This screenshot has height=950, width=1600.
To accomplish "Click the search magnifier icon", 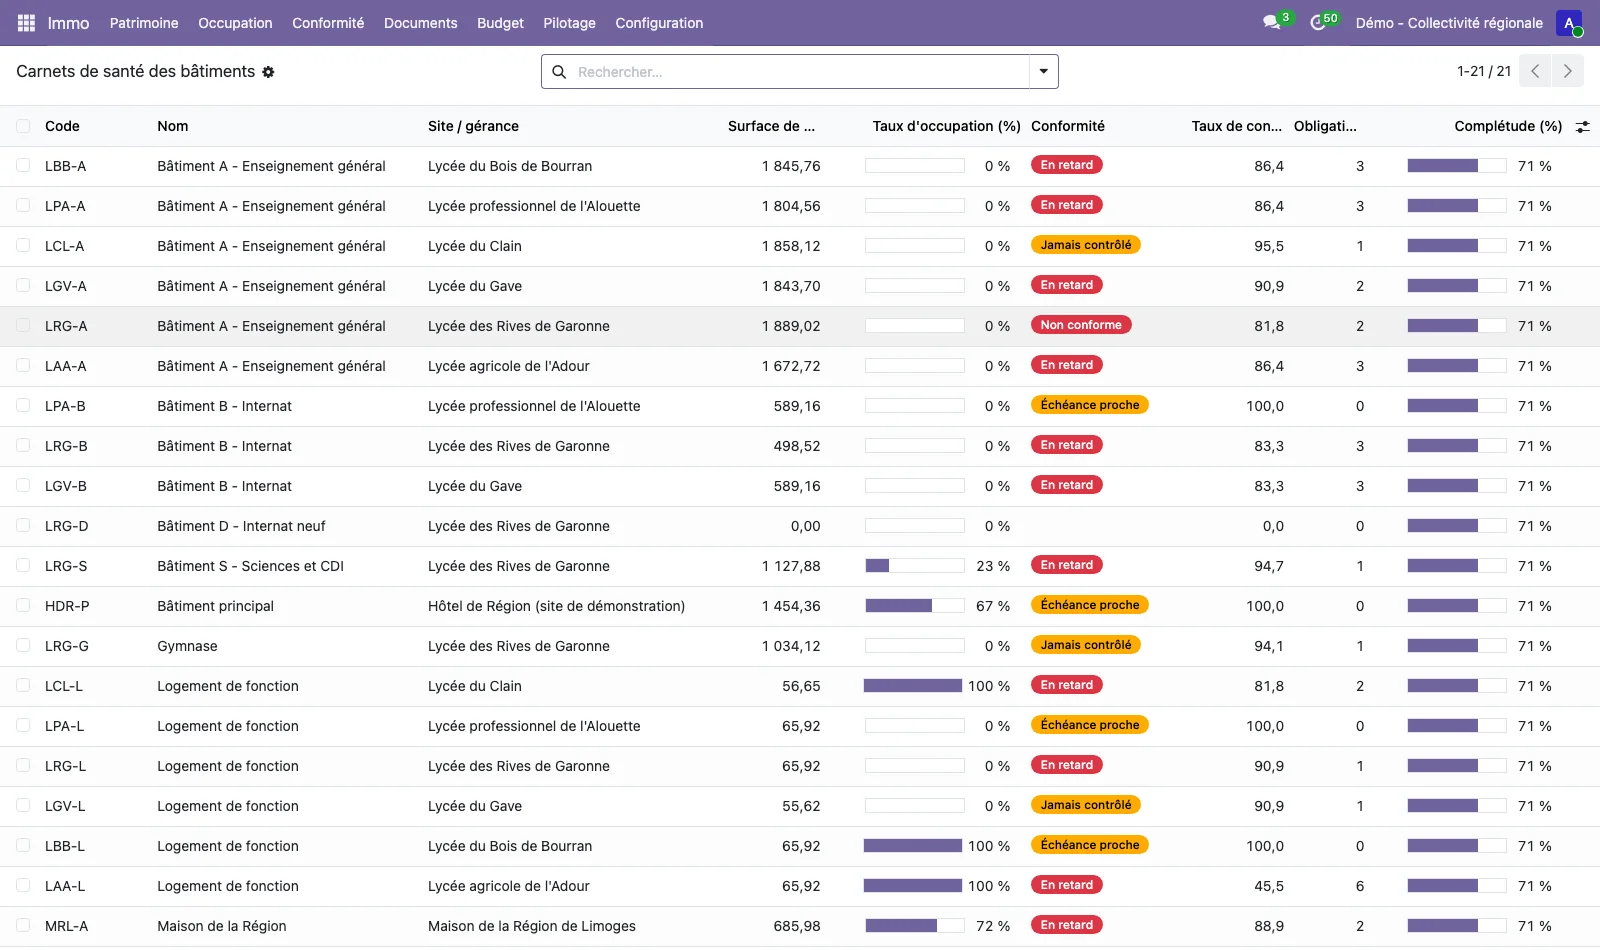I will pyautogui.click(x=559, y=72).
